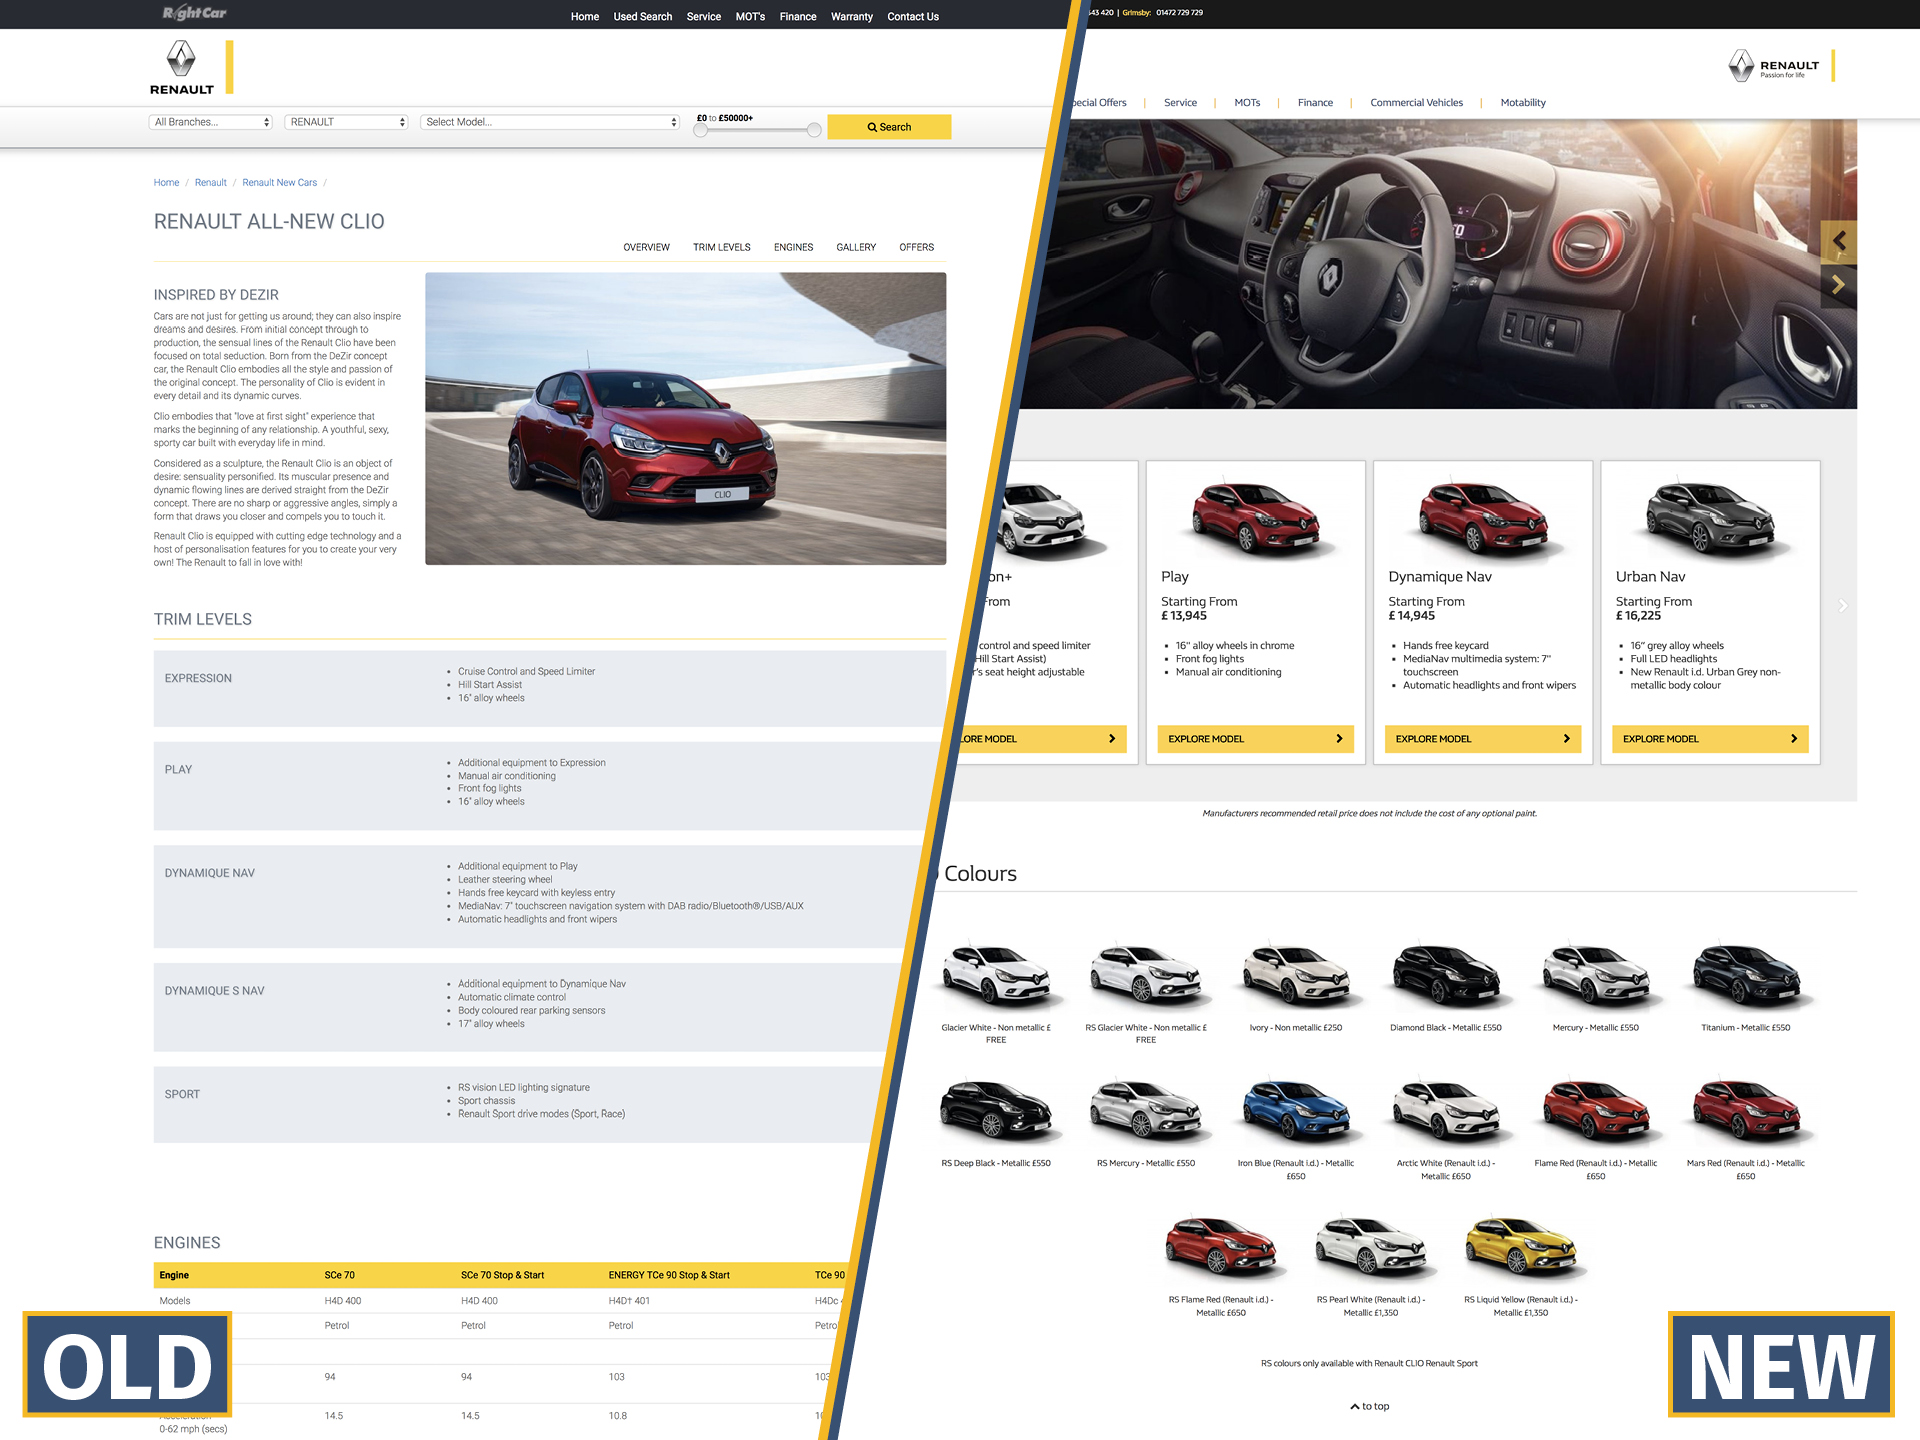Click the yellow Search button

point(889,127)
